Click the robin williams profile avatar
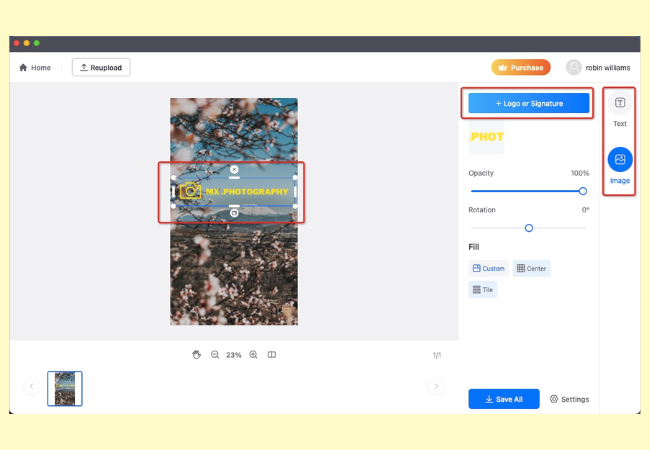The width and height of the screenshot is (650, 450). click(x=573, y=67)
